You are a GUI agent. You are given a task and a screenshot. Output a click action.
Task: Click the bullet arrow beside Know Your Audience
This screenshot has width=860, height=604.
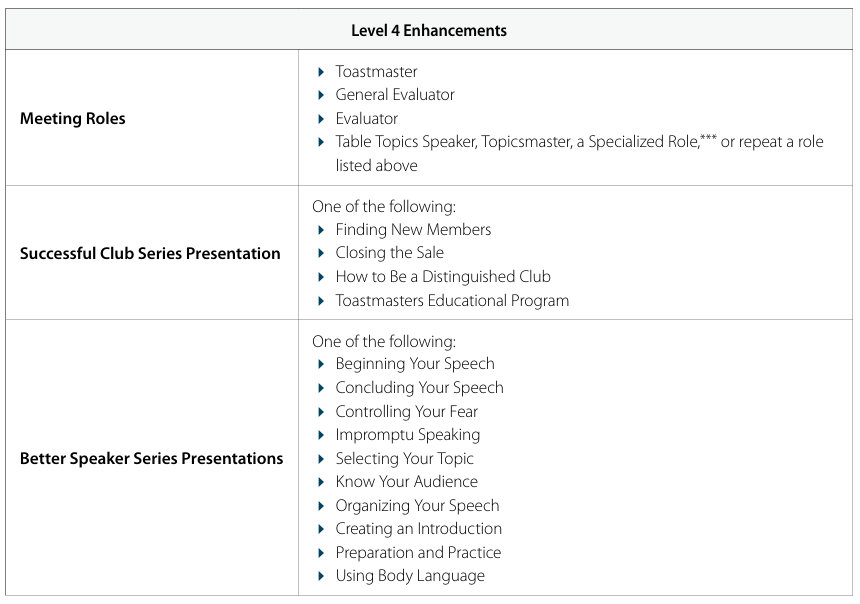pos(321,482)
